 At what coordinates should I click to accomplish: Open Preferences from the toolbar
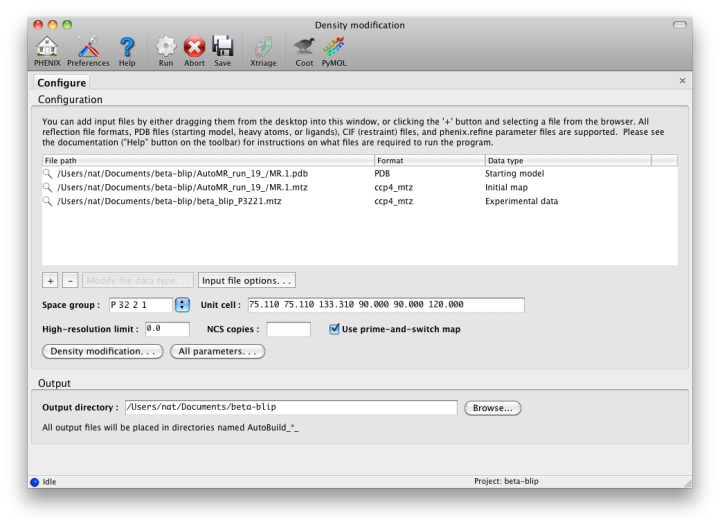[88, 47]
